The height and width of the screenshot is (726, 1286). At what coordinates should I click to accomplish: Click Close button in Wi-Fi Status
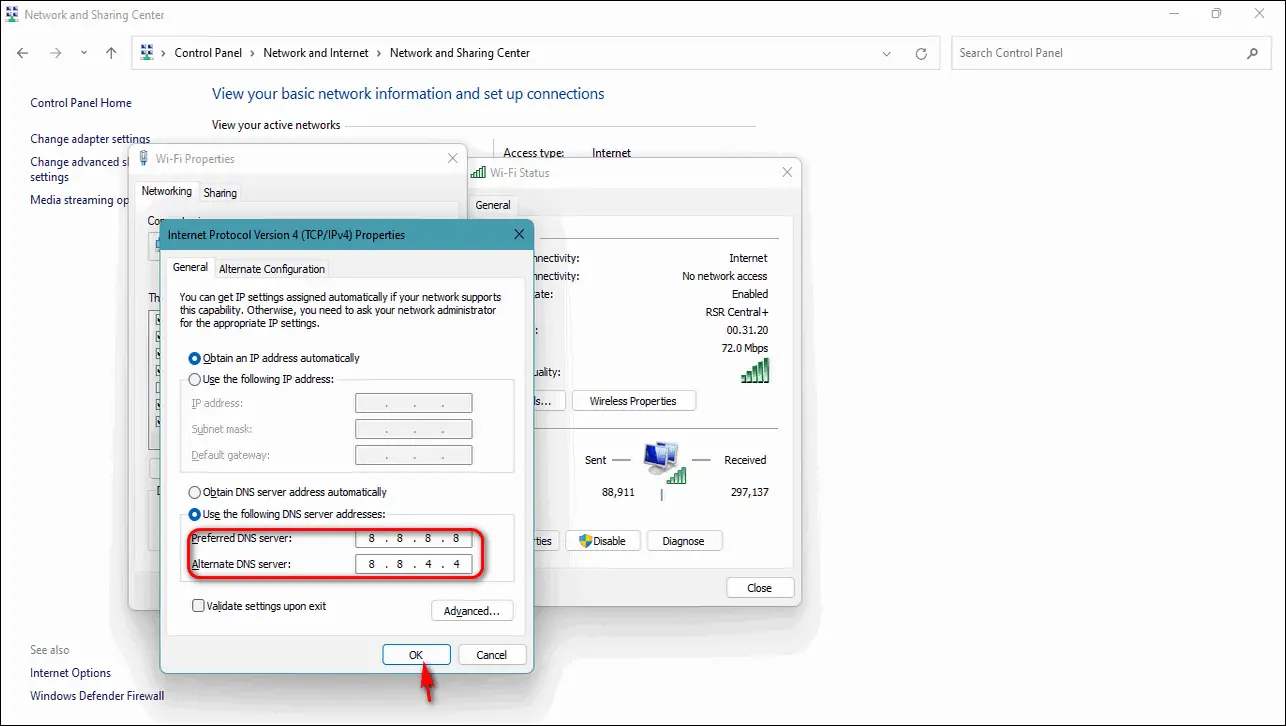pos(760,588)
